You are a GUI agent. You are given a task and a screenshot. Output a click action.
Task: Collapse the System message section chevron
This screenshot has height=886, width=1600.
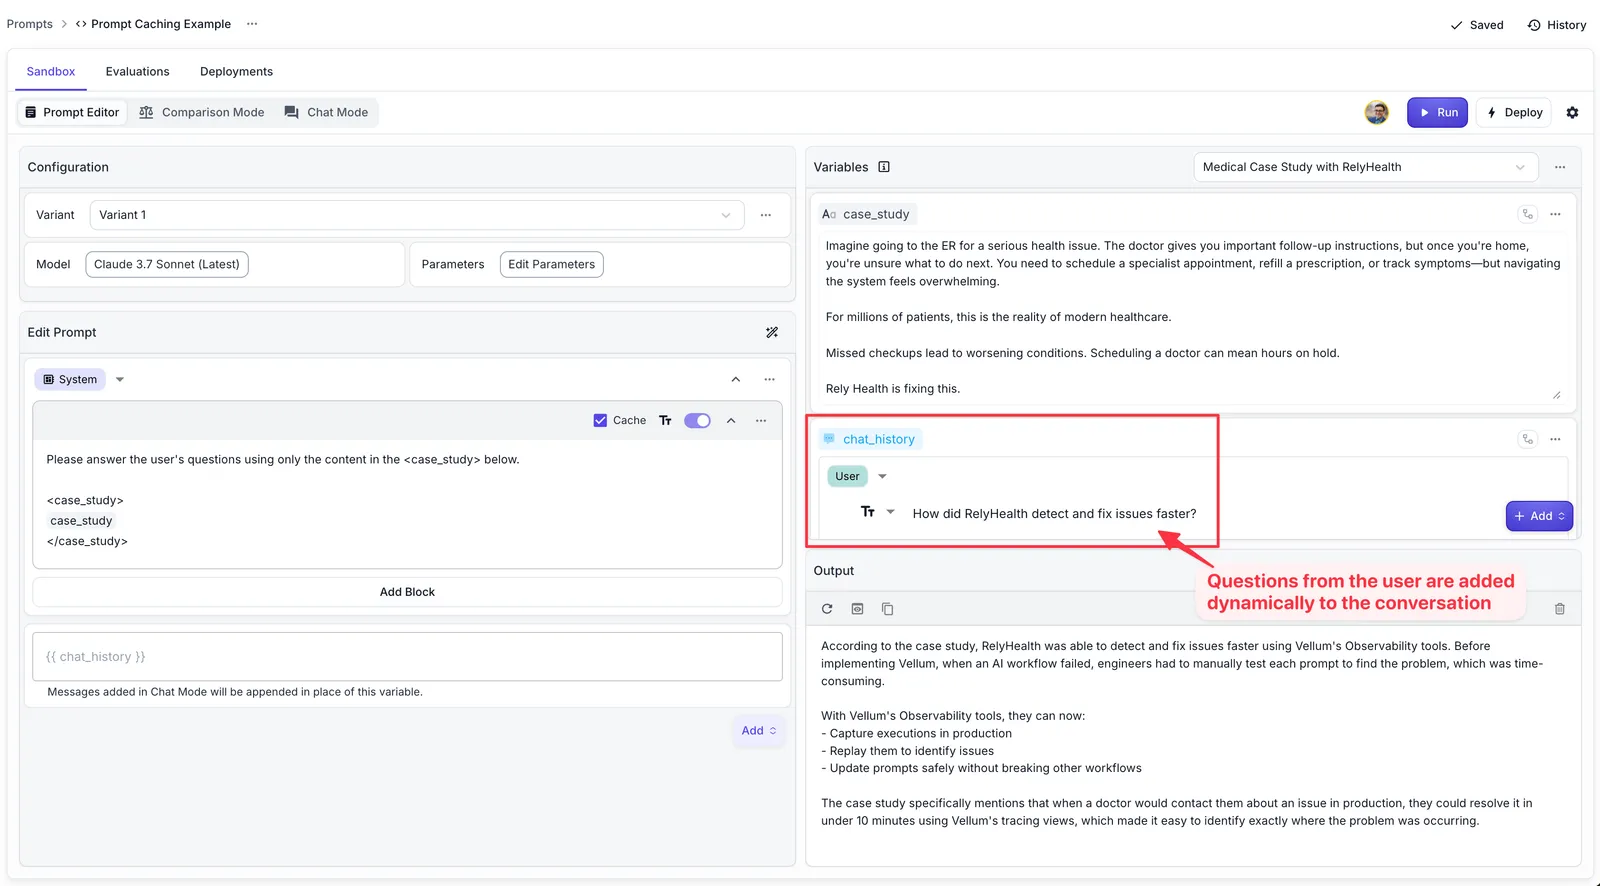click(x=735, y=380)
